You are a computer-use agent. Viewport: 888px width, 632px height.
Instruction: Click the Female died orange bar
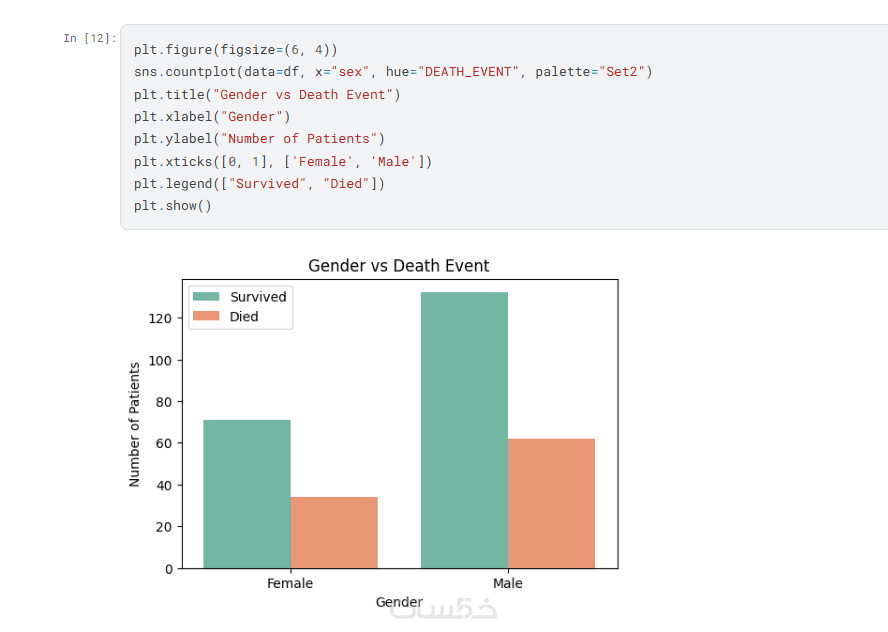(x=334, y=532)
